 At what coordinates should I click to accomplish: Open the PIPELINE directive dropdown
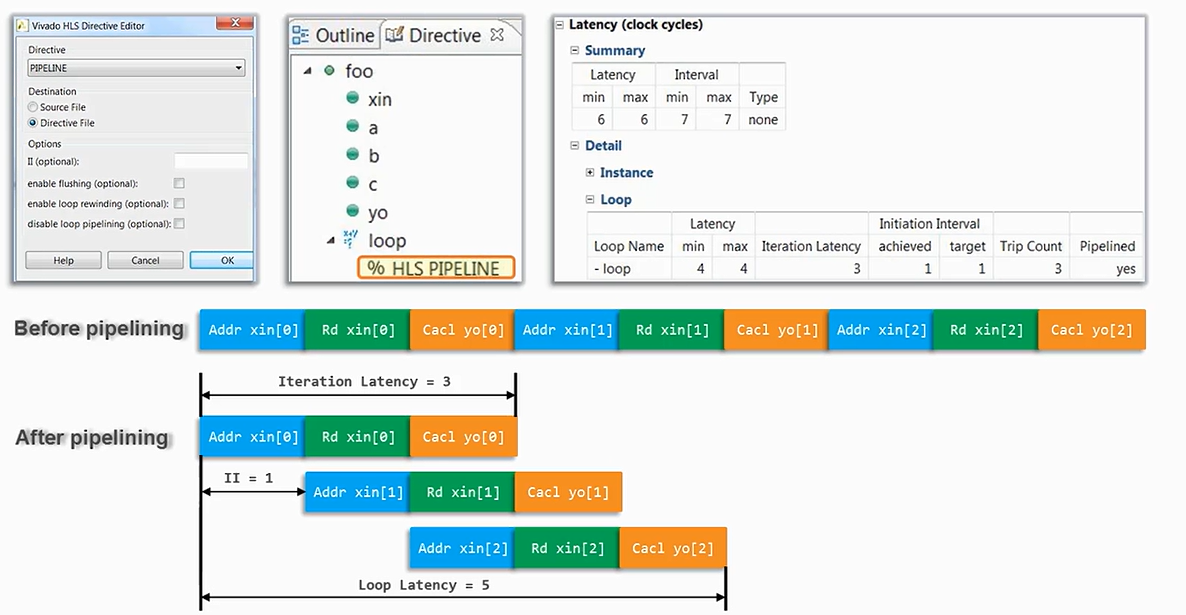click(136, 68)
